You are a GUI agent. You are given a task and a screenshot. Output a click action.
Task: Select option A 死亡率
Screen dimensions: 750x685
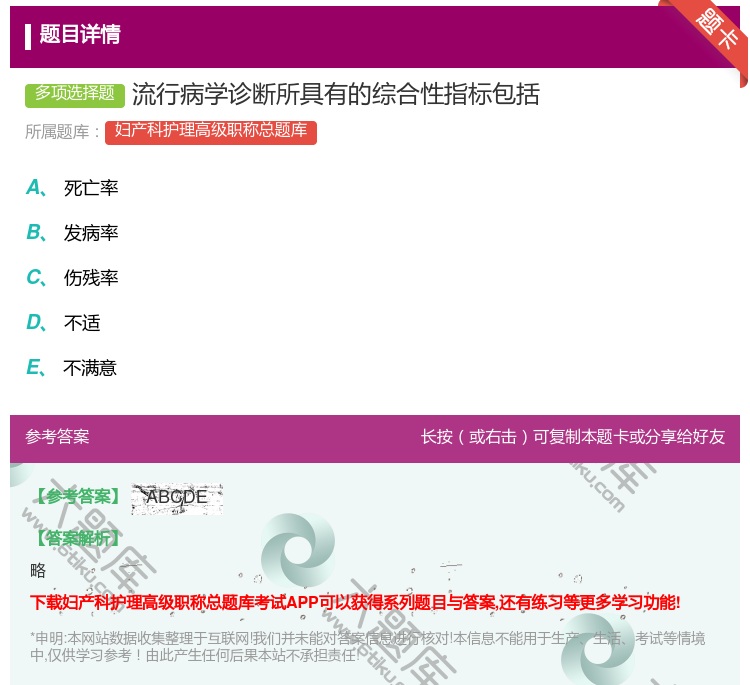click(72, 188)
